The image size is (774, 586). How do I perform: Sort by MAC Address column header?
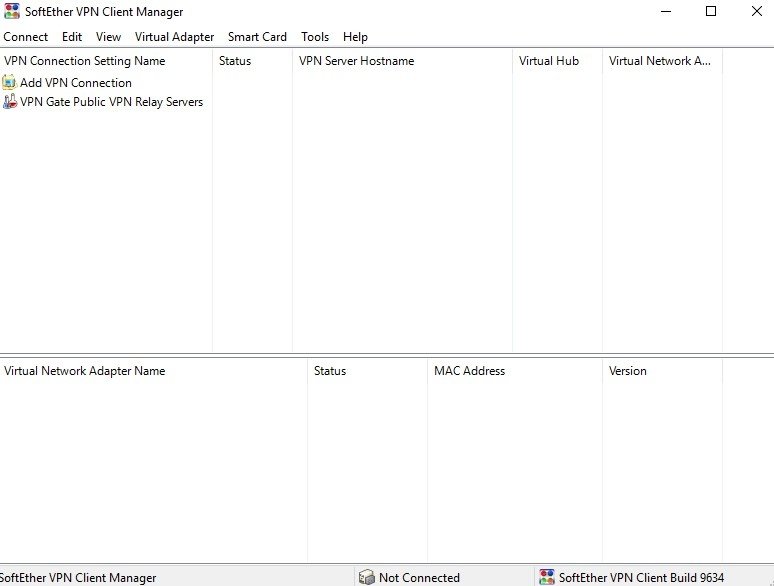pyautogui.click(x=515, y=371)
